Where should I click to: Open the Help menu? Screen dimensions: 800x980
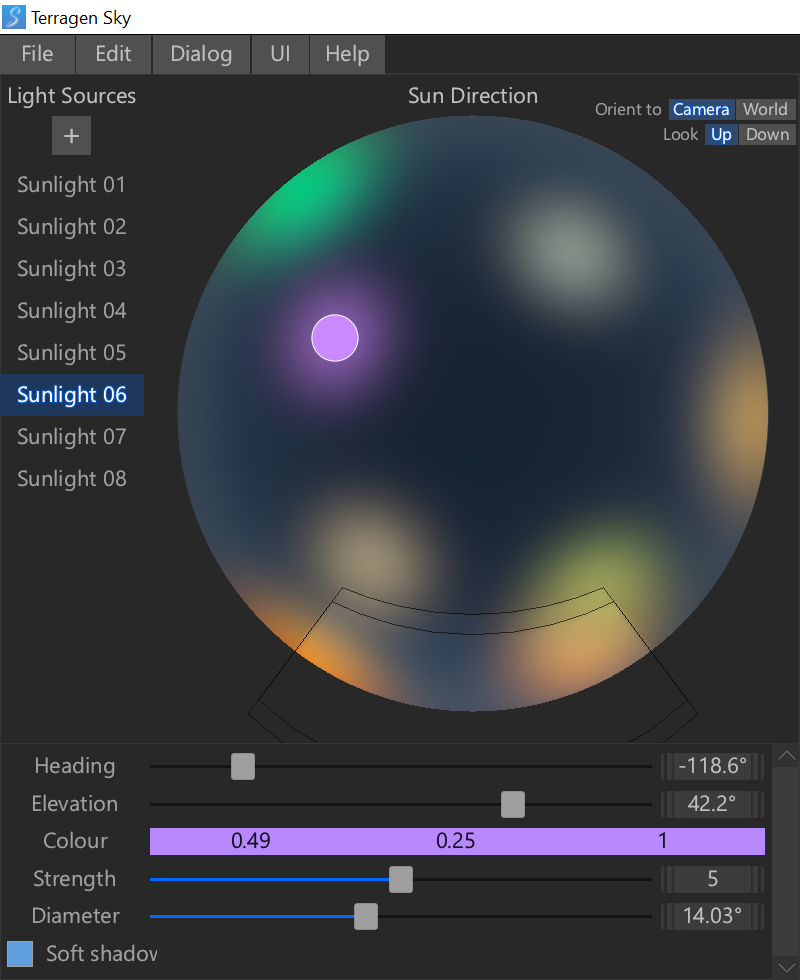click(x=347, y=54)
